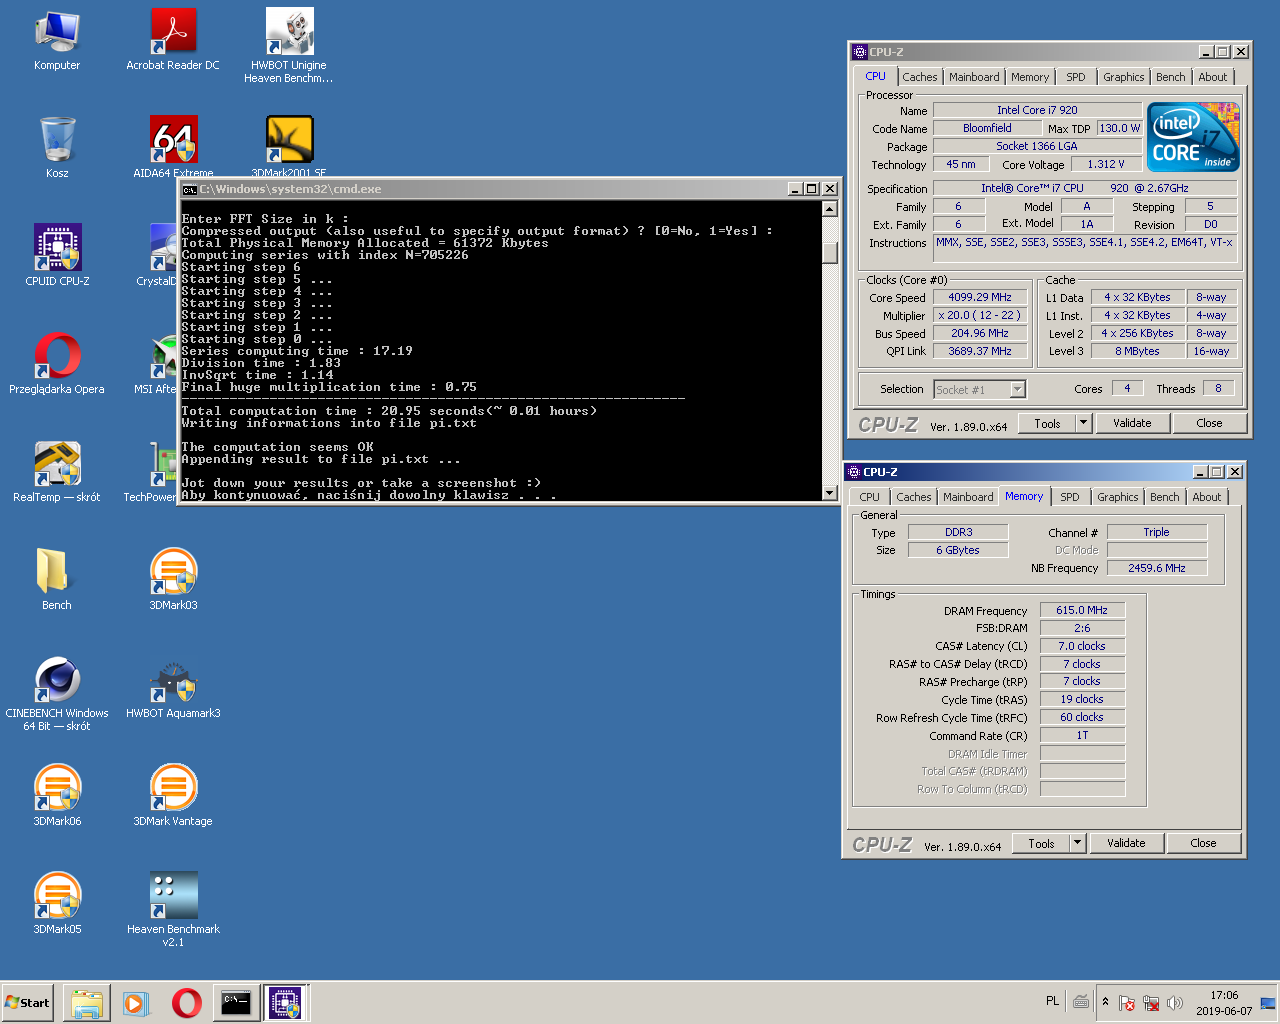Open Mainboard tab in lower CPU-Z window

968,497
